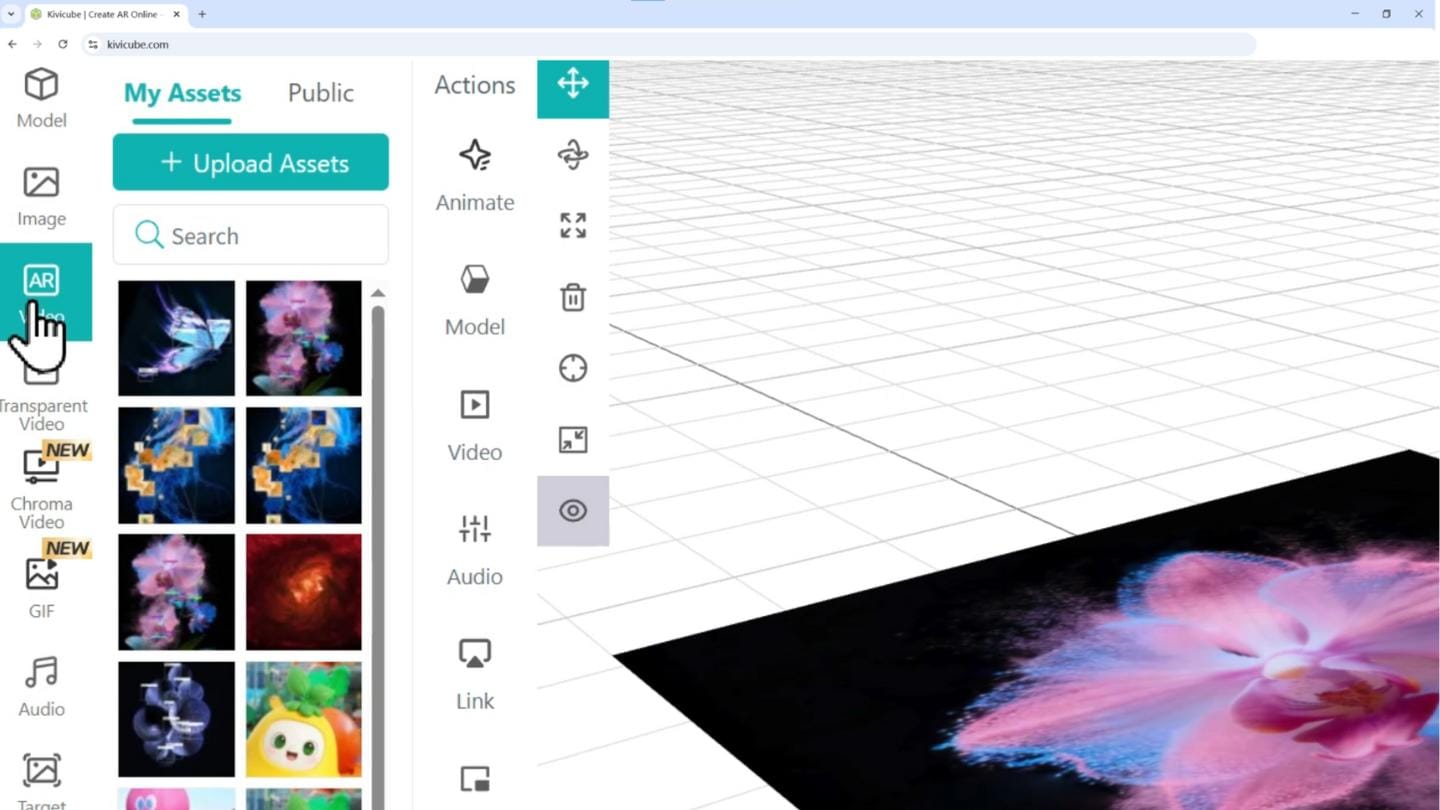Screen dimensions: 1440x810
Task: Switch to the My Assets tab
Action: coord(182,93)
